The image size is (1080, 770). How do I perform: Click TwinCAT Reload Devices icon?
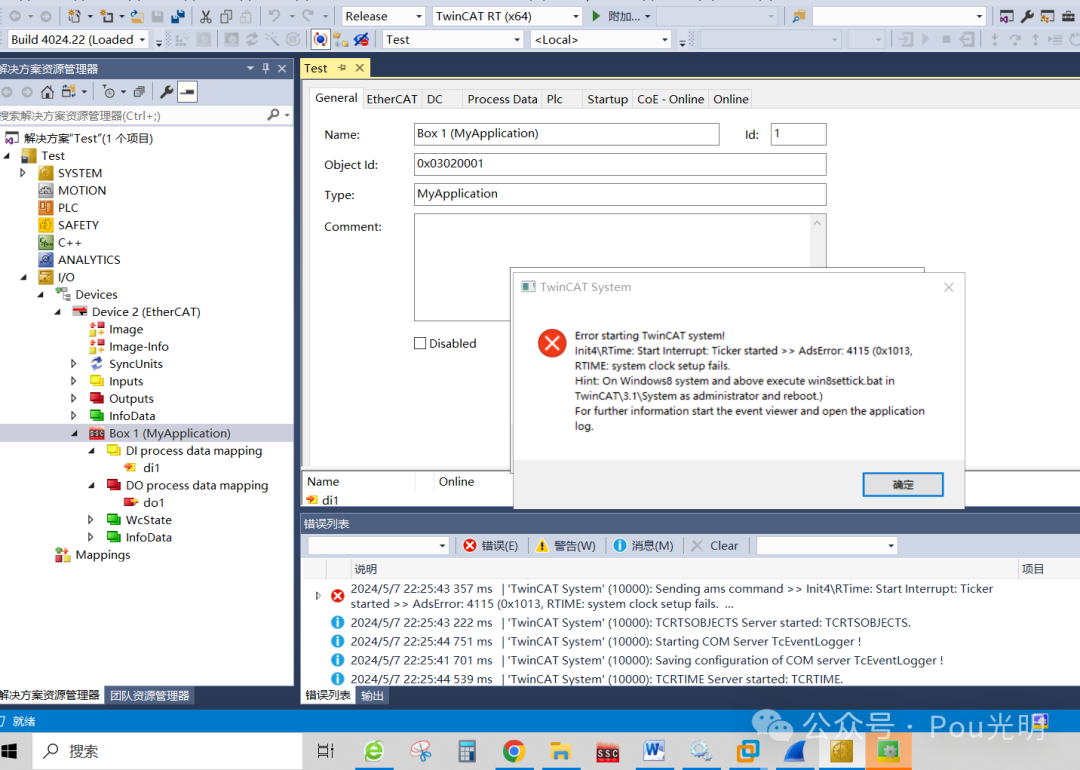point(341,40)
